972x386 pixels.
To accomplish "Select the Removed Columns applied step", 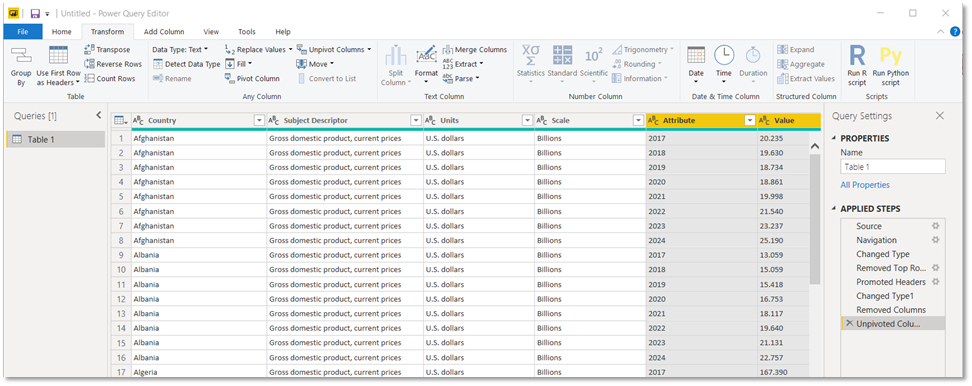I will tap(891, 310).
